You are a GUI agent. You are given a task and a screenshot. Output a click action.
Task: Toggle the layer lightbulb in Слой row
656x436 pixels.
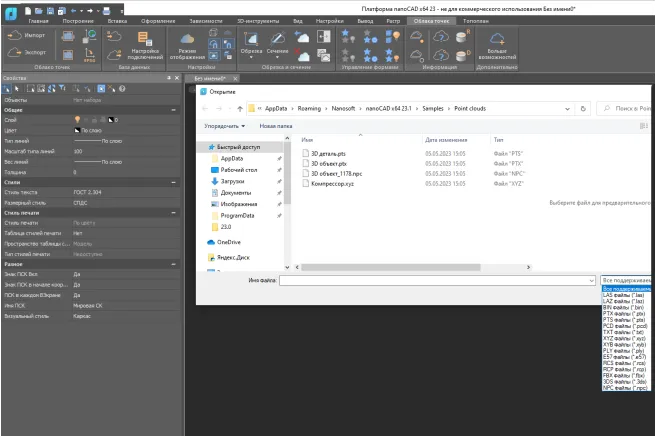pos(77,120)
